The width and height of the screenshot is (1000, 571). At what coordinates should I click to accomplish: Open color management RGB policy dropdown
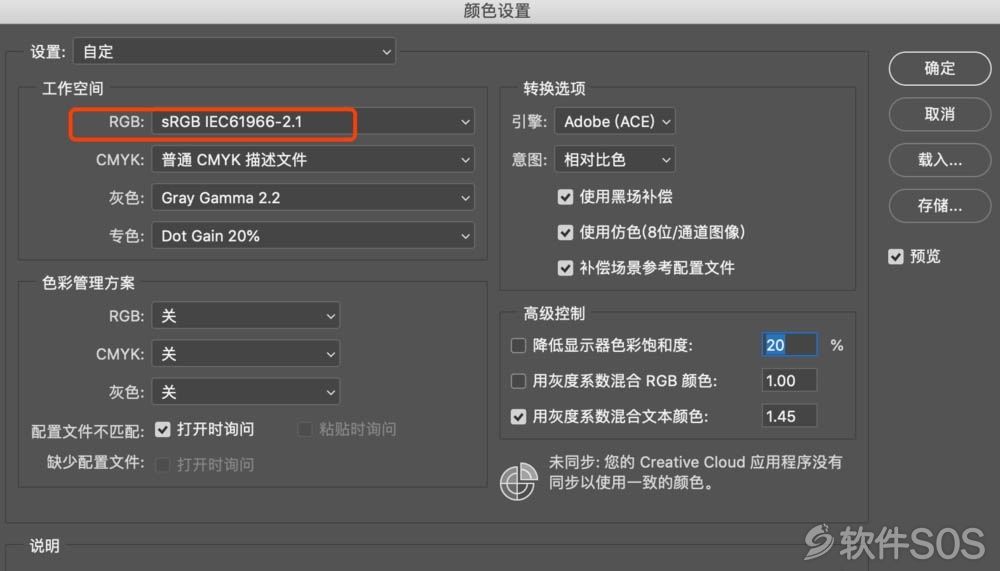click(246, 316)
